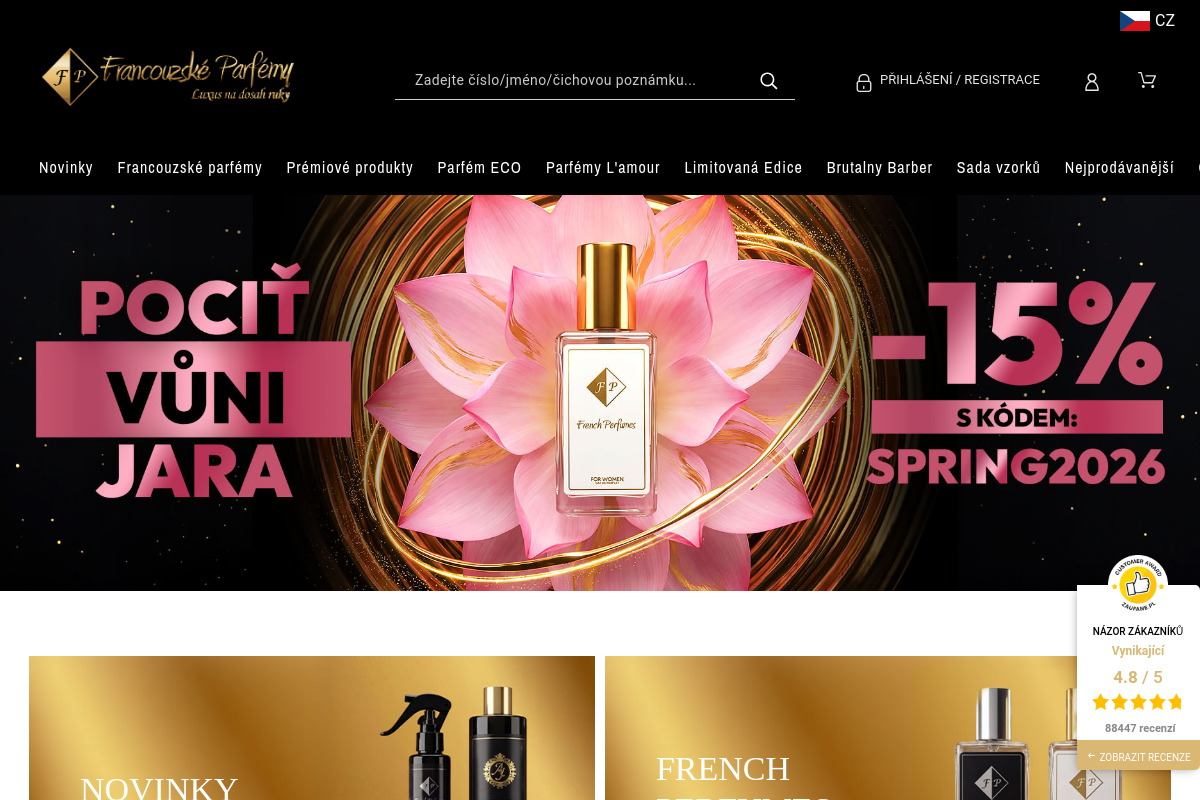1200x800 pixels.
Task: Click the thumbs-up customer award badge
Action: click(1138, 584)
